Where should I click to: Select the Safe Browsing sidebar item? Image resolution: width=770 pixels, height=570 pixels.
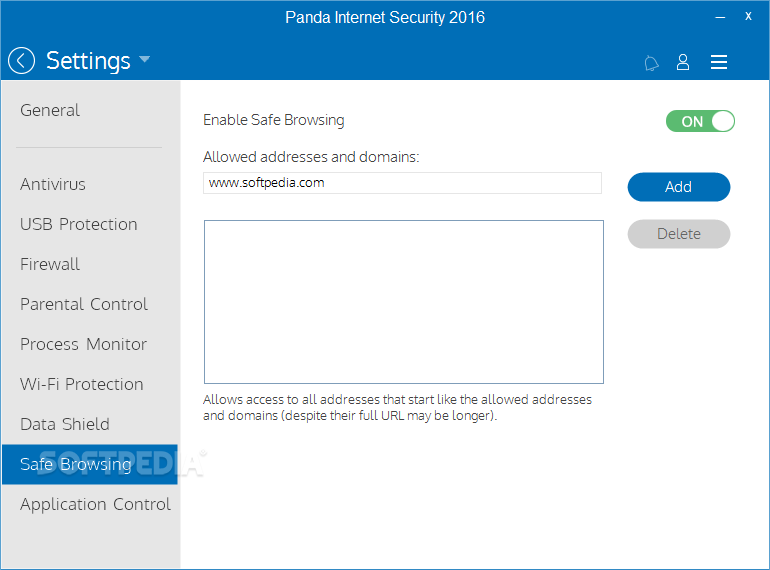89,464
